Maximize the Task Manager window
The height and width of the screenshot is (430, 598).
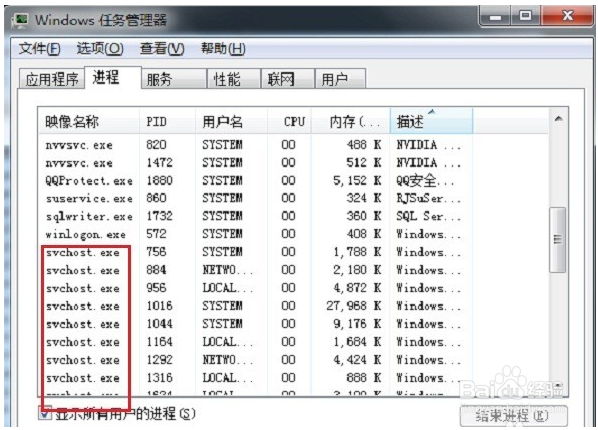point(526,16)
